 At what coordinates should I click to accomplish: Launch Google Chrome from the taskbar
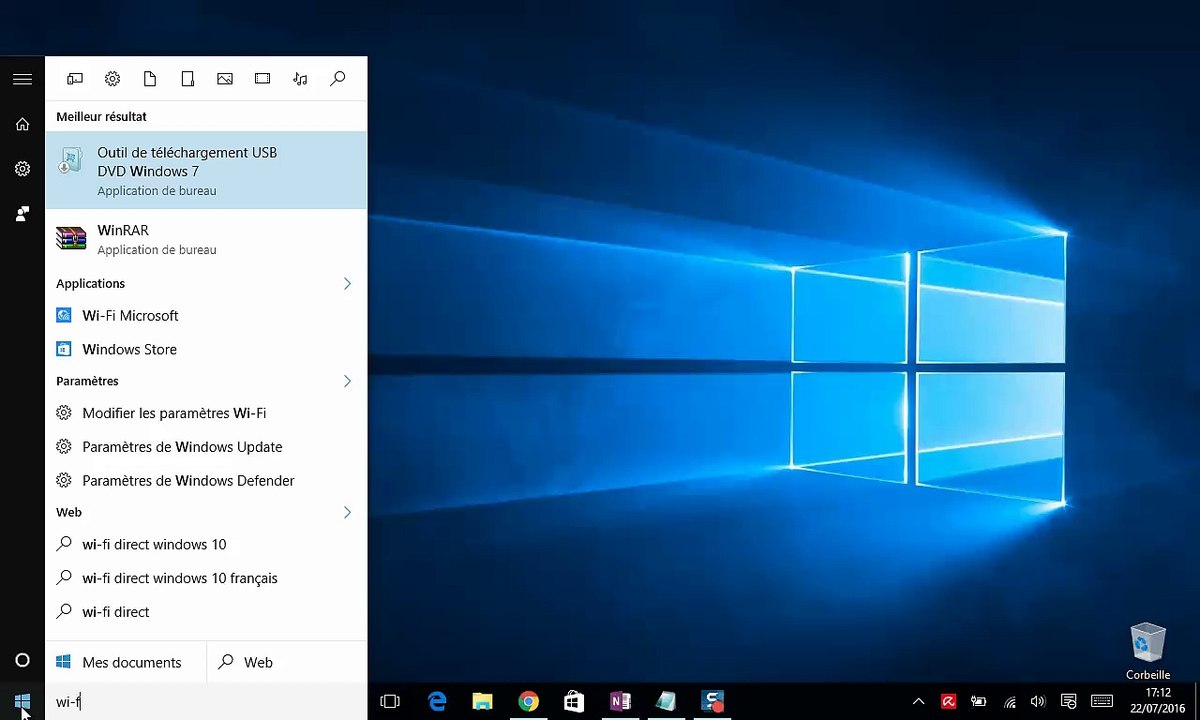[528, 701]
